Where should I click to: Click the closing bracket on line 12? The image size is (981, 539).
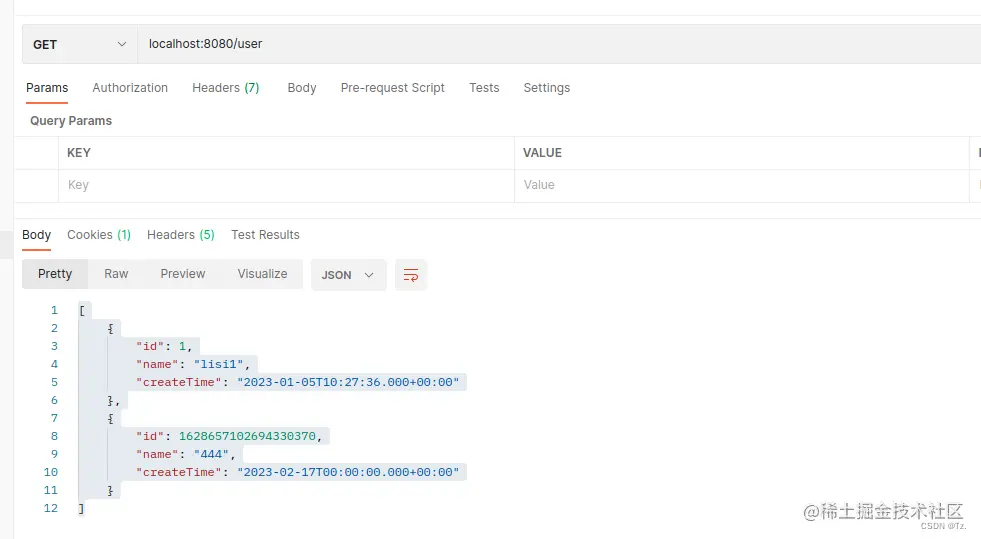pos(81,508)
